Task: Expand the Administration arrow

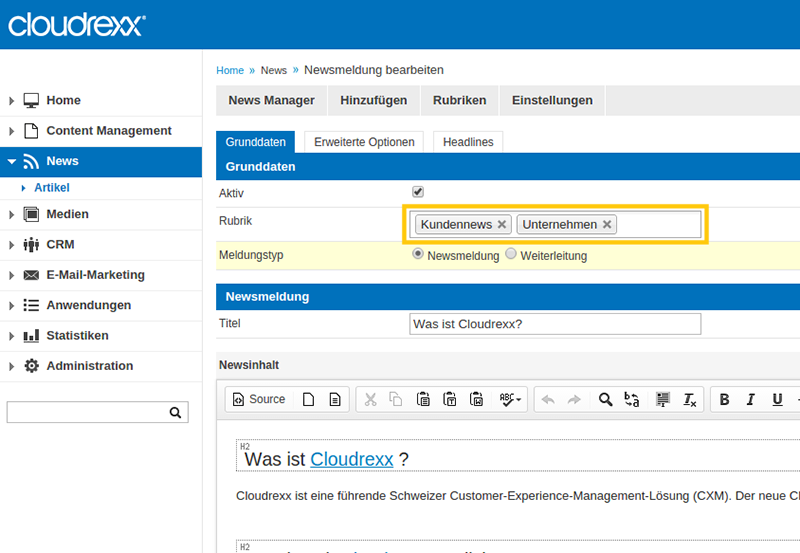Action: click(11, 366)
